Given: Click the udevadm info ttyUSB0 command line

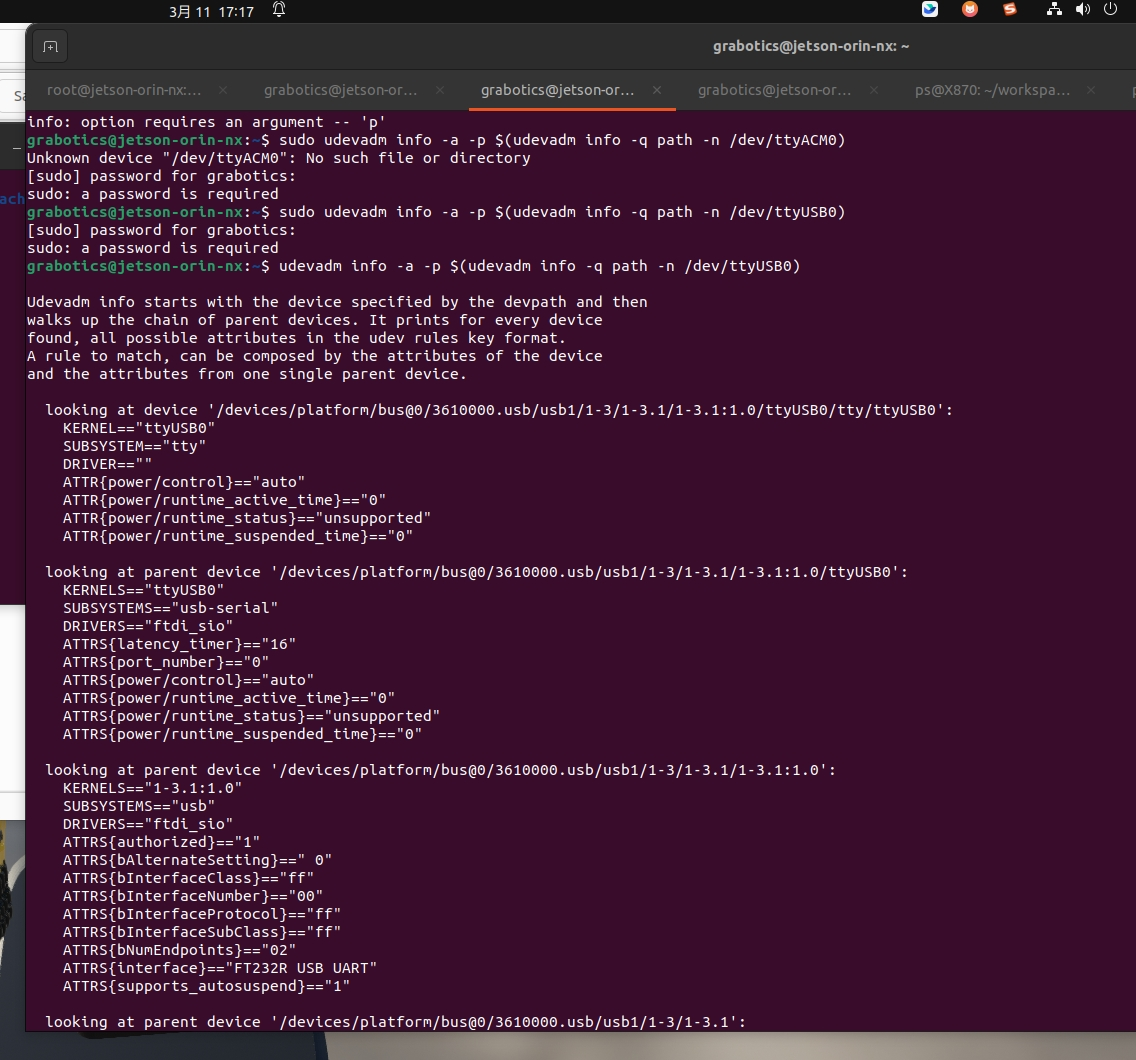Looking at the screenshot, I should pos(540,266).
